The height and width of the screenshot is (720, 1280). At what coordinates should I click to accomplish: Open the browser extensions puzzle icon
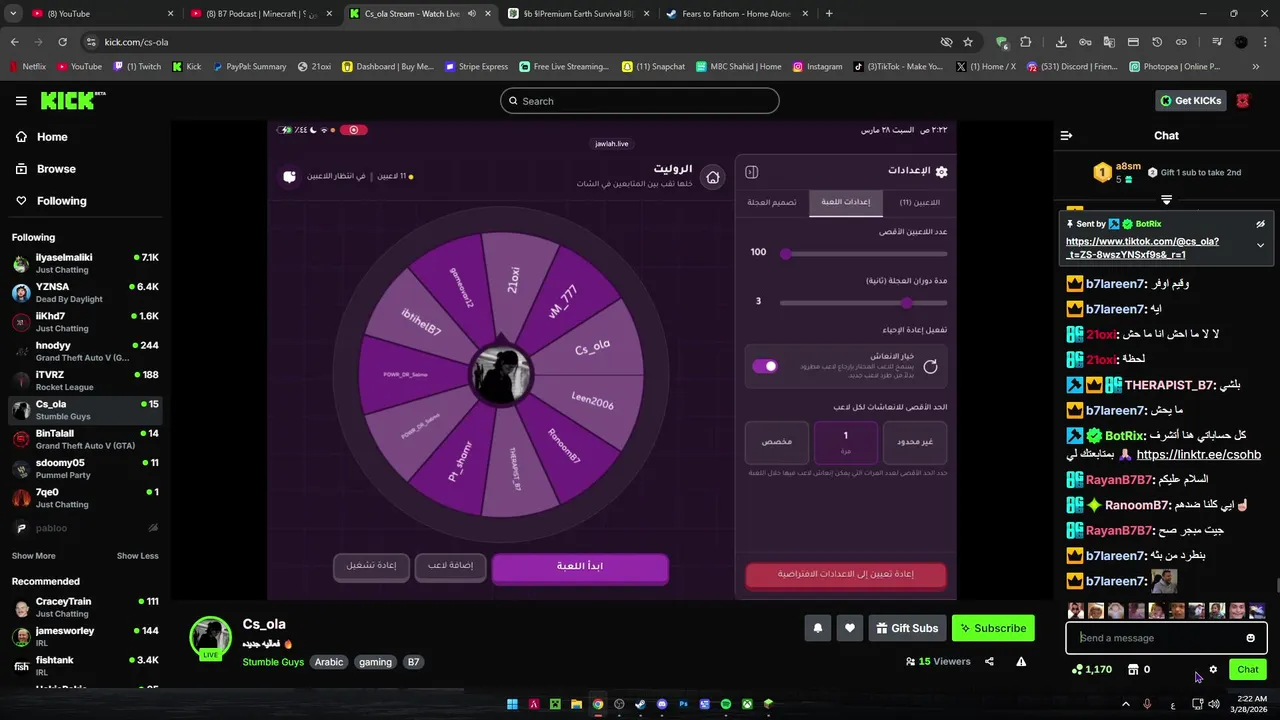(x=1026, y=42)
